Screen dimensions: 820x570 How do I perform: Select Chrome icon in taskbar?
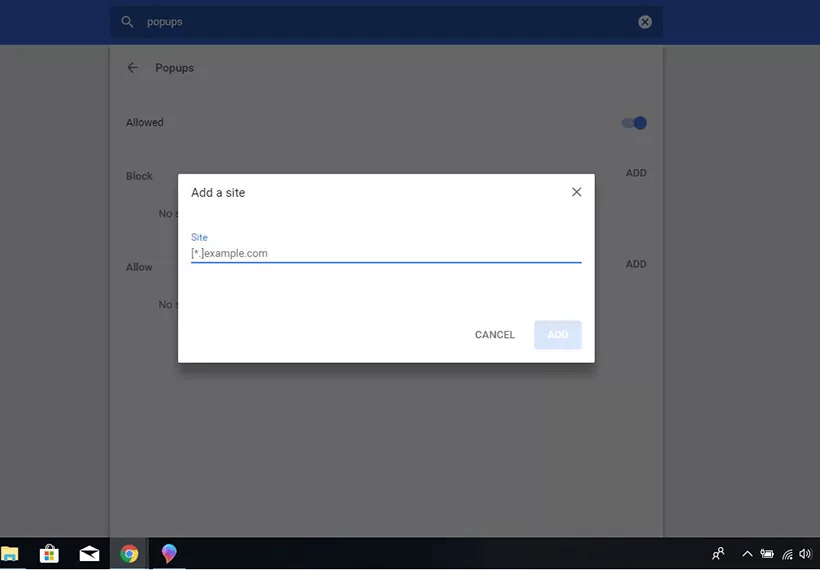(x=129, y=553)
